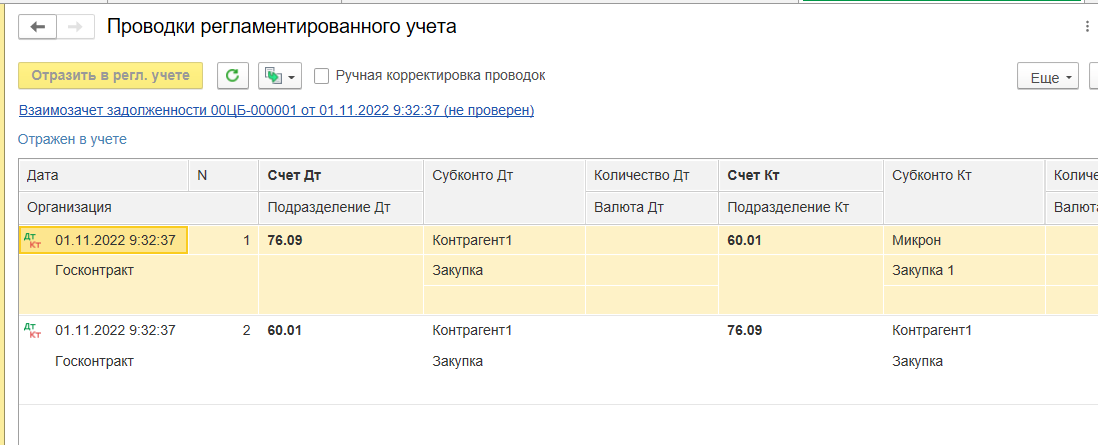Screen dimensions: 1098x445
Task: Enable Ручная корректировка проводок checkbox
Action: coord(321,76)
